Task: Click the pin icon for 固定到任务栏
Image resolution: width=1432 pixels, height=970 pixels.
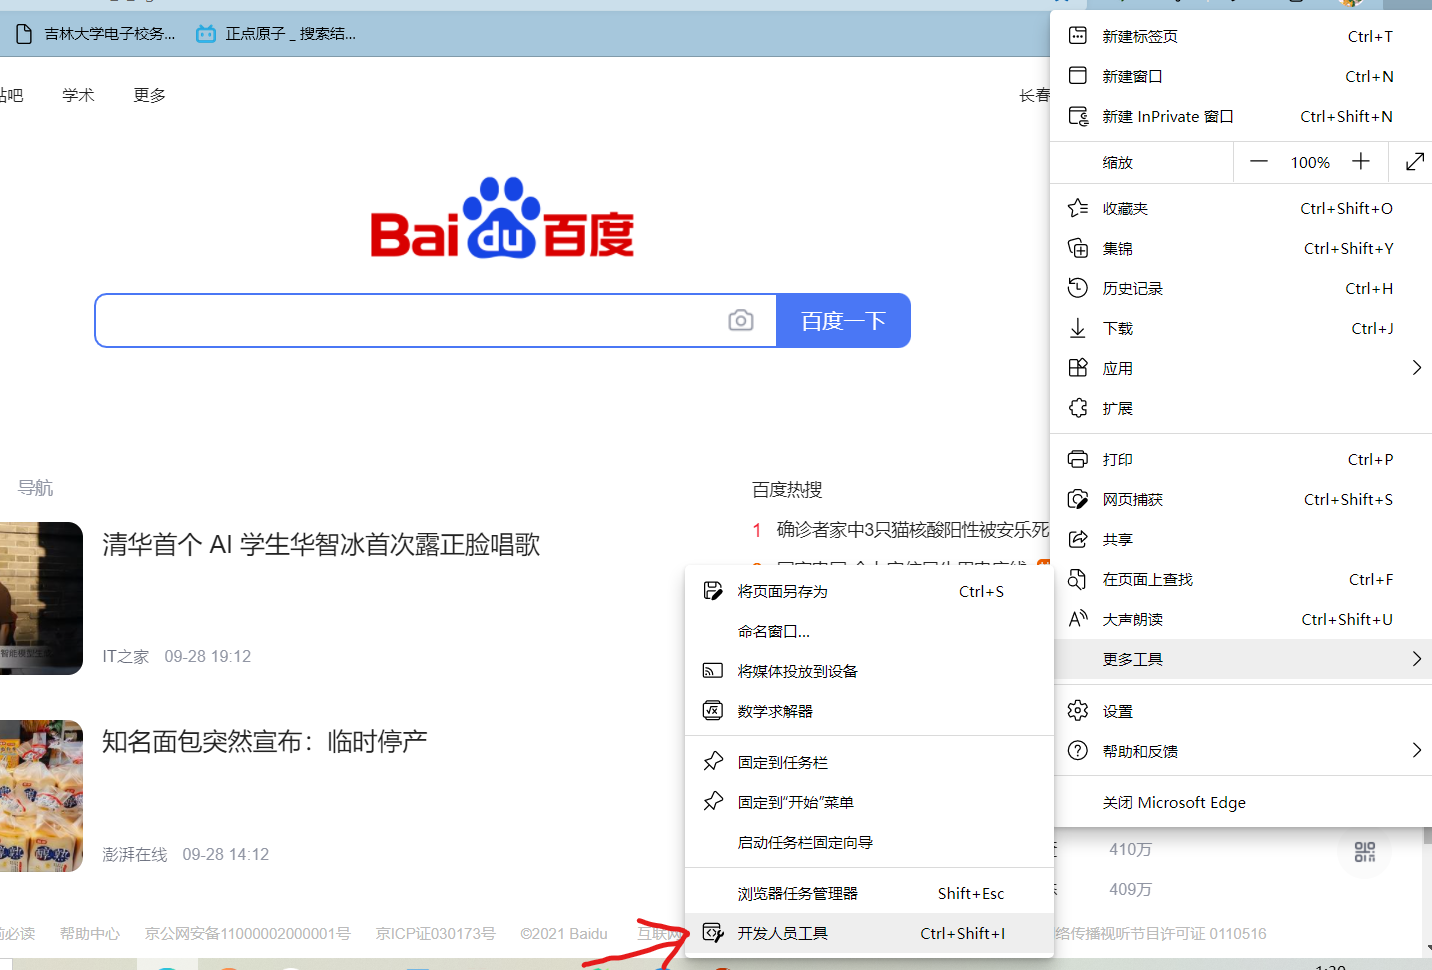Action: (713, 762)
